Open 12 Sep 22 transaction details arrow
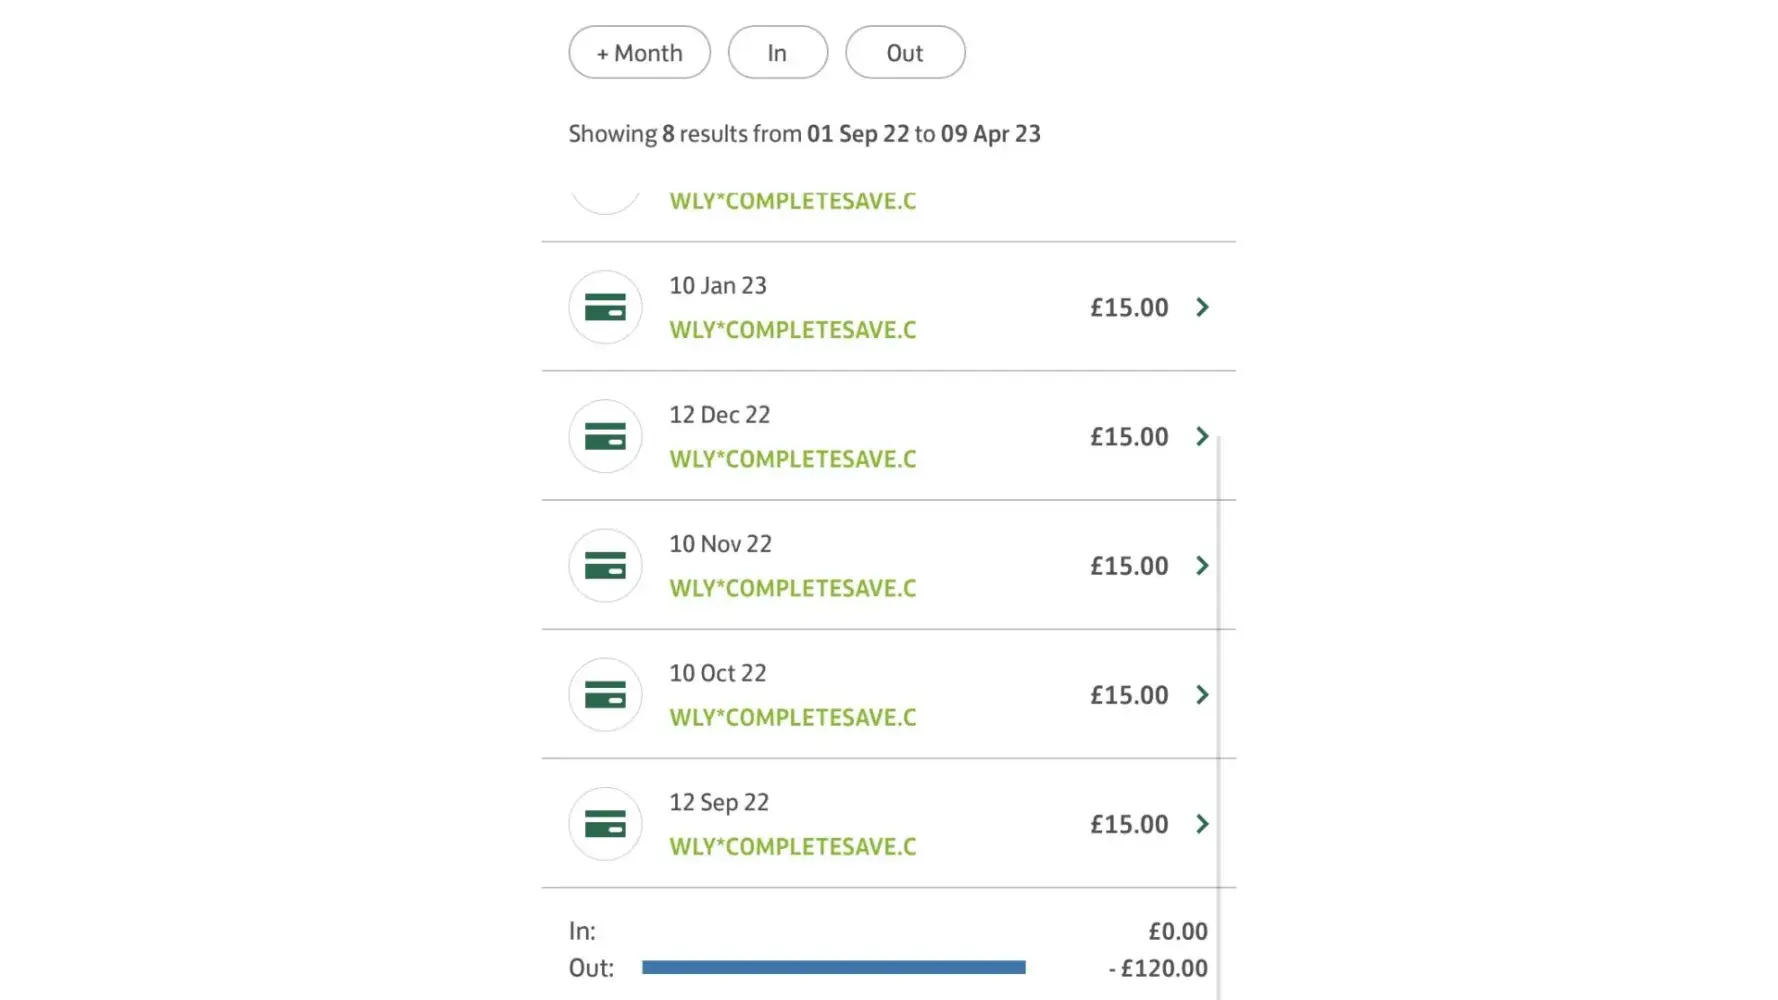1778x1000 pixels. click(x=1202, y=823)
